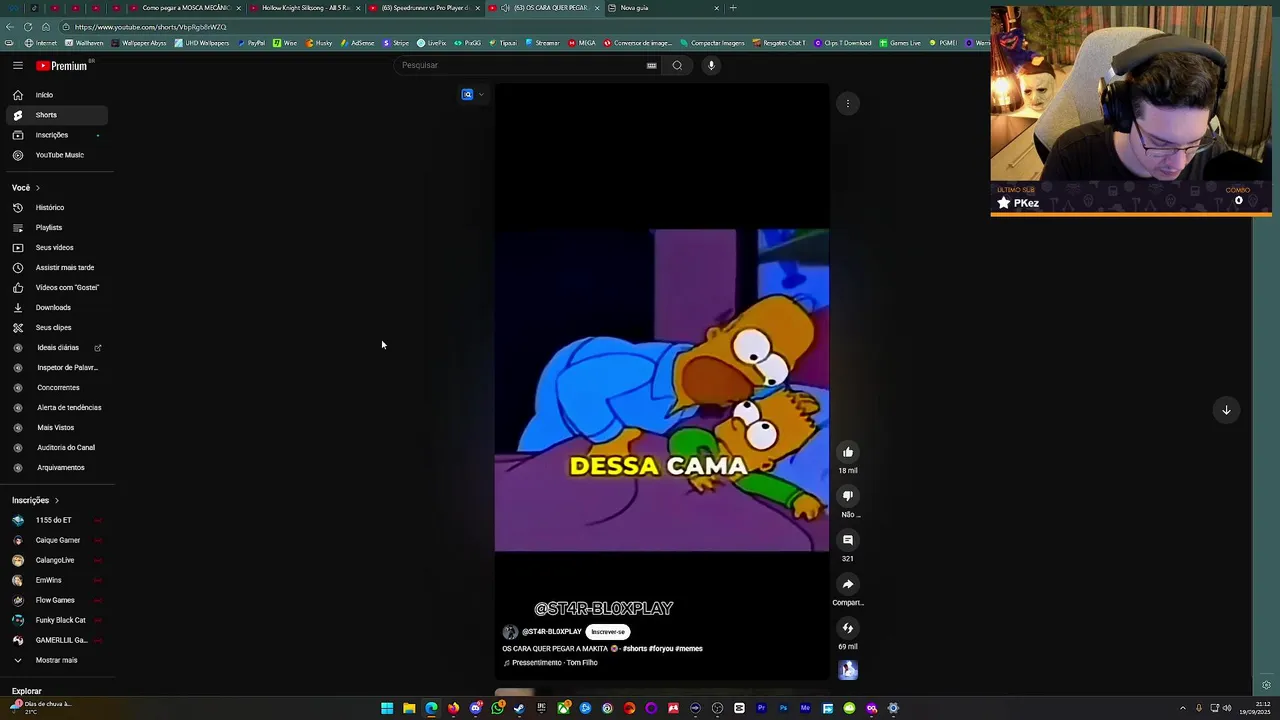Image resolution: width=1280 pixels, height=720 pixels.
Task: Open the EmWins channel
Action: (x=57, y=580)
